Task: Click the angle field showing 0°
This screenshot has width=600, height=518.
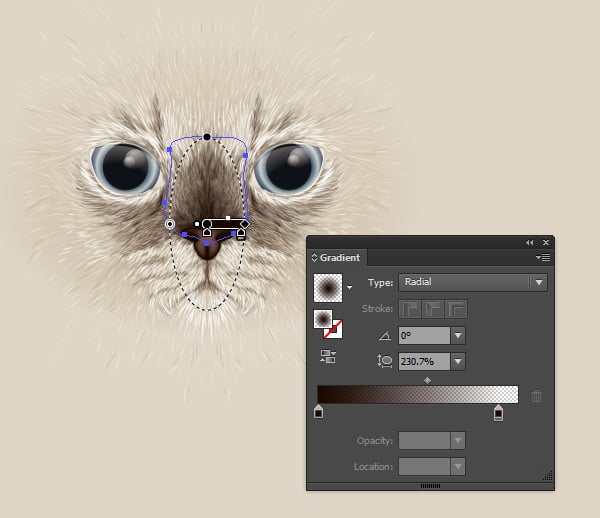Action: coord(424,336)
